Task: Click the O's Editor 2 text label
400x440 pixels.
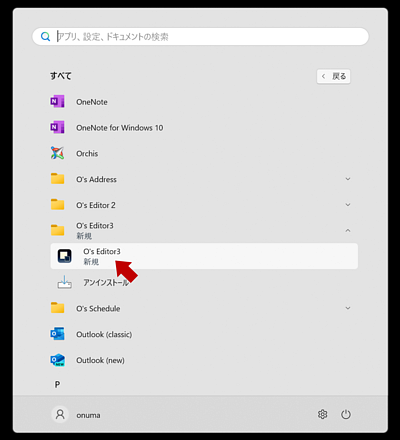Action: (x=96, y=205)
